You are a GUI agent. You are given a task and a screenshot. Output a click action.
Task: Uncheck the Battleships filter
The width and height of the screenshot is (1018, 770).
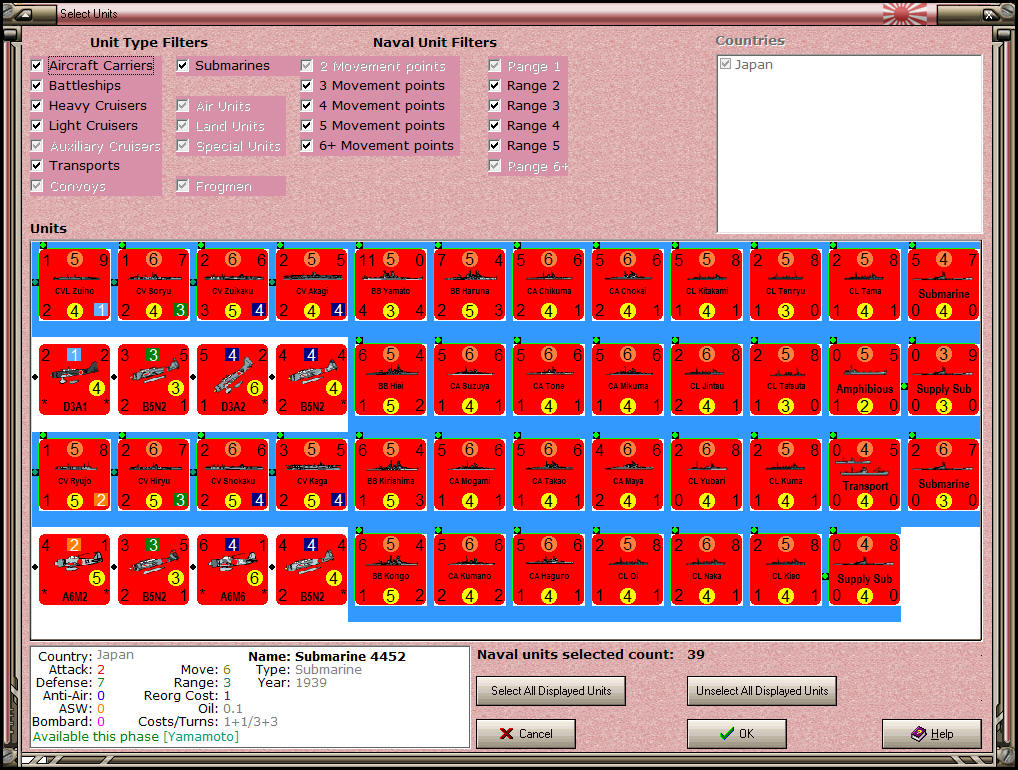click(x=37, y=86)
